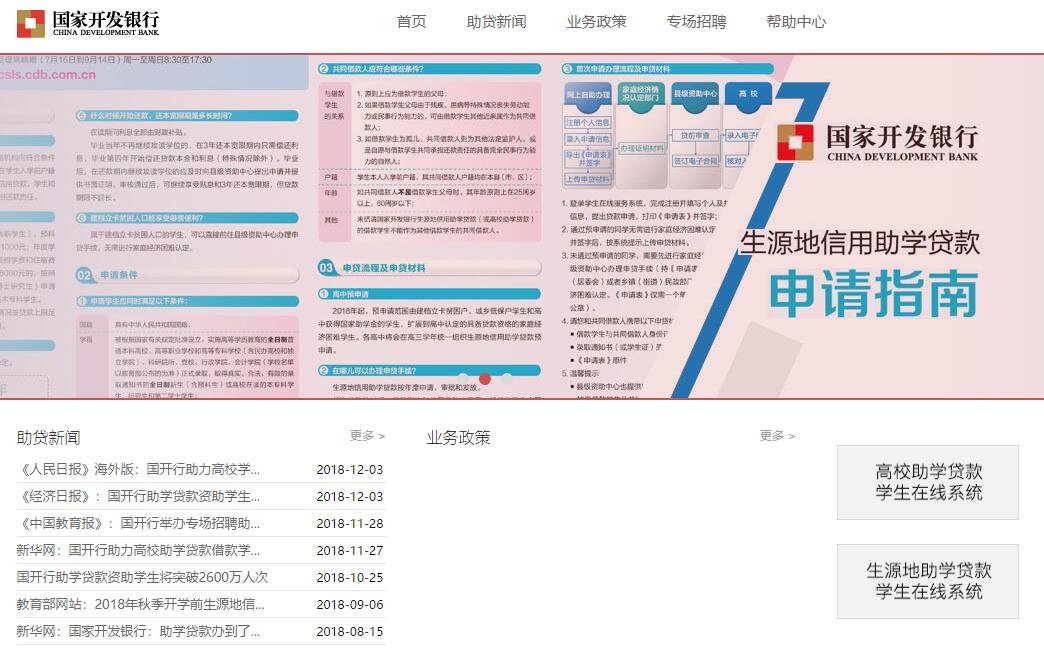This screenshot has height=650, width=1044.
Task: Open 《人民日报》海外版 news article
Action: pos(138,470)
